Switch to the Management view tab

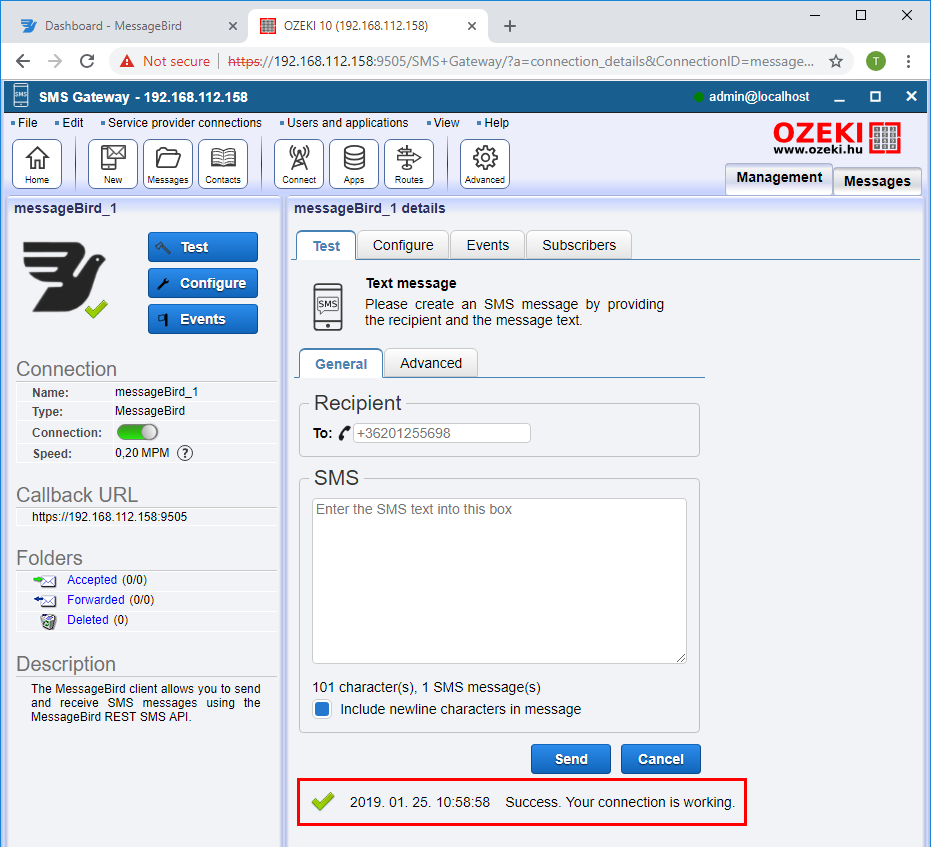pos(779,178)
